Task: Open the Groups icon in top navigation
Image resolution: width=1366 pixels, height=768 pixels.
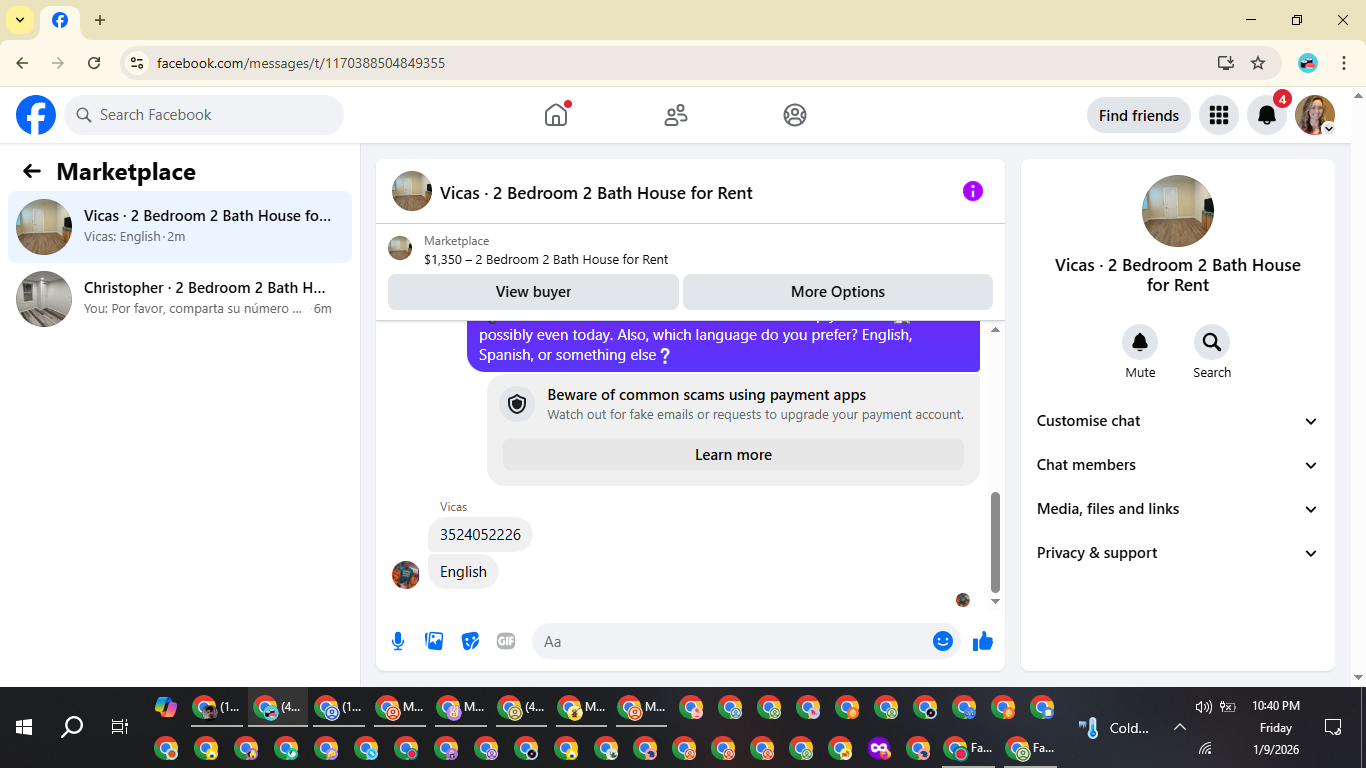Action: point(795,115)
